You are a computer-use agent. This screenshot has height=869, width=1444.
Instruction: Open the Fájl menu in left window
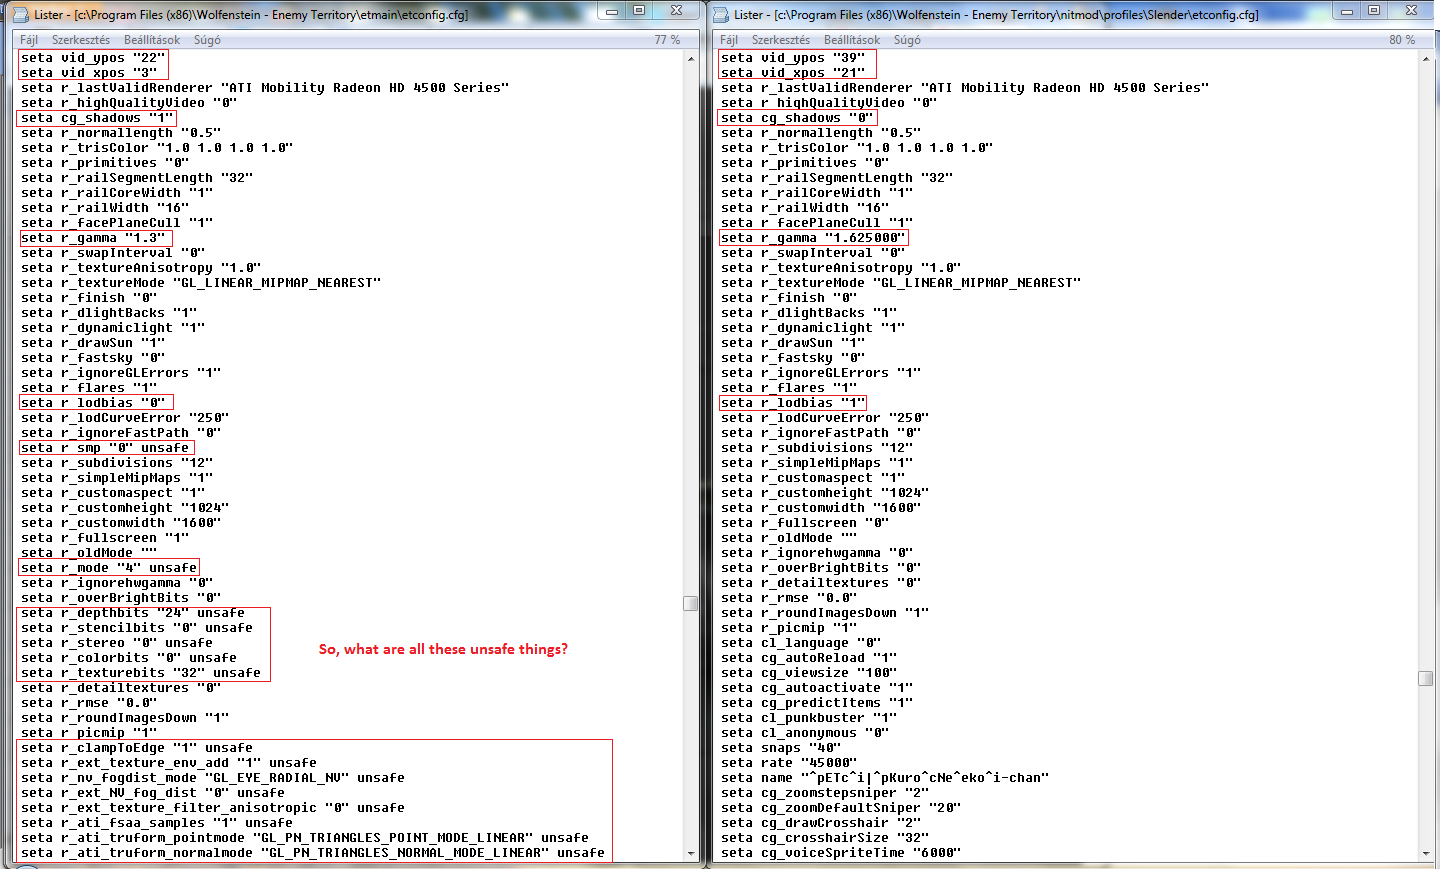29,40
